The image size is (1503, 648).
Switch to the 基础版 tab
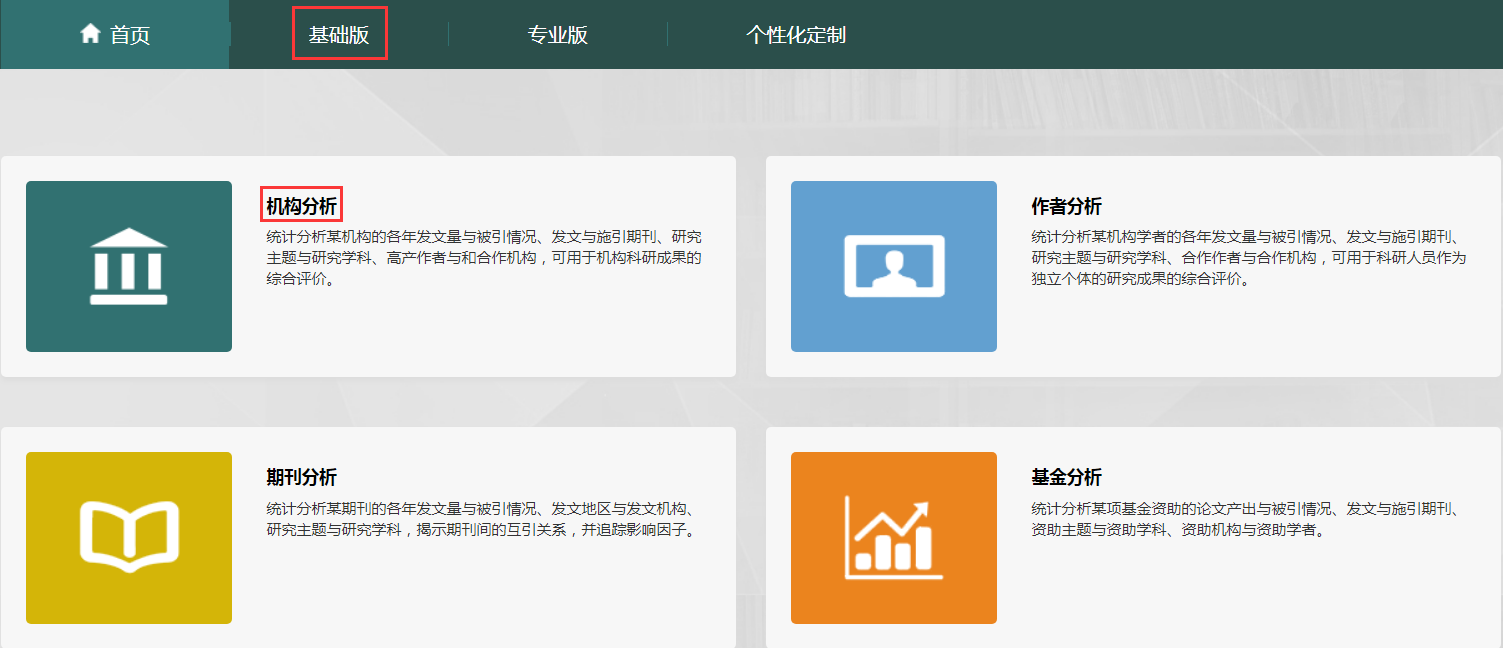coord(339,35)
